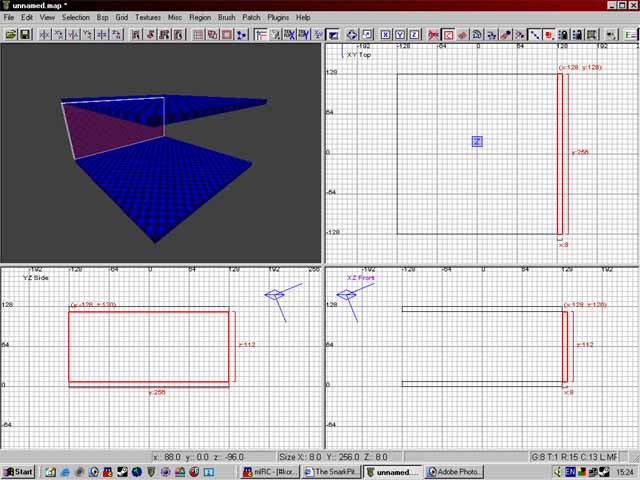
Task: Click the first flip-axis icon after Save
Action: (45, 34)
